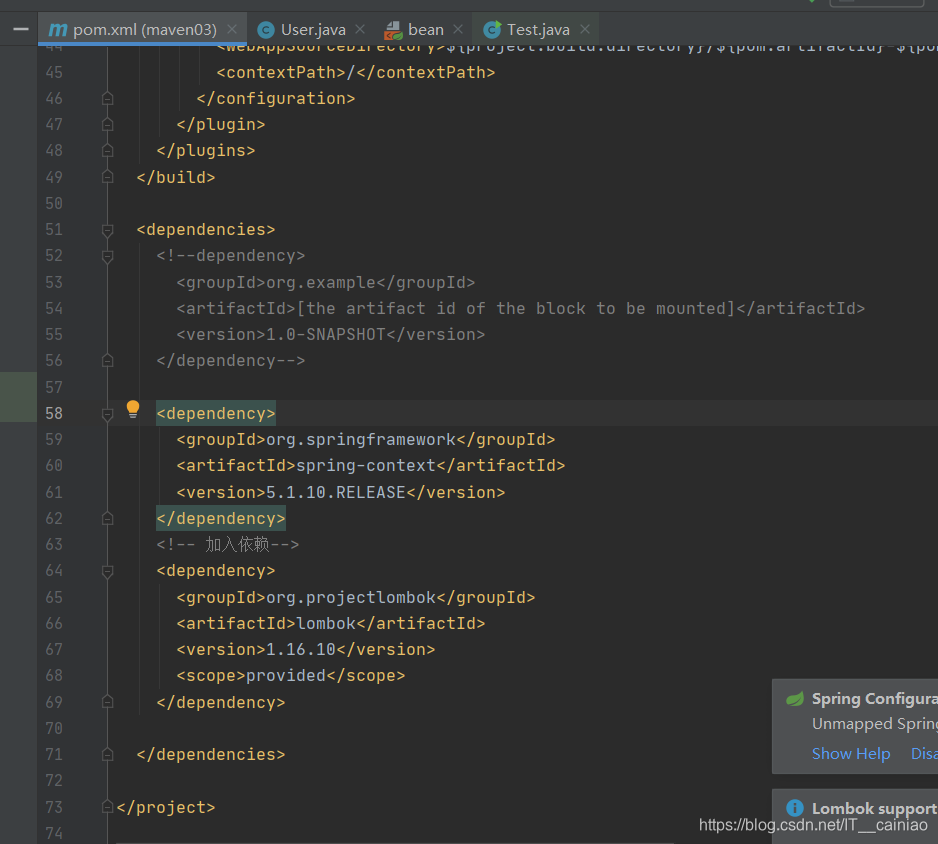Open Show Help link in Spring notification
938x844 pixels.
point(851,754)
